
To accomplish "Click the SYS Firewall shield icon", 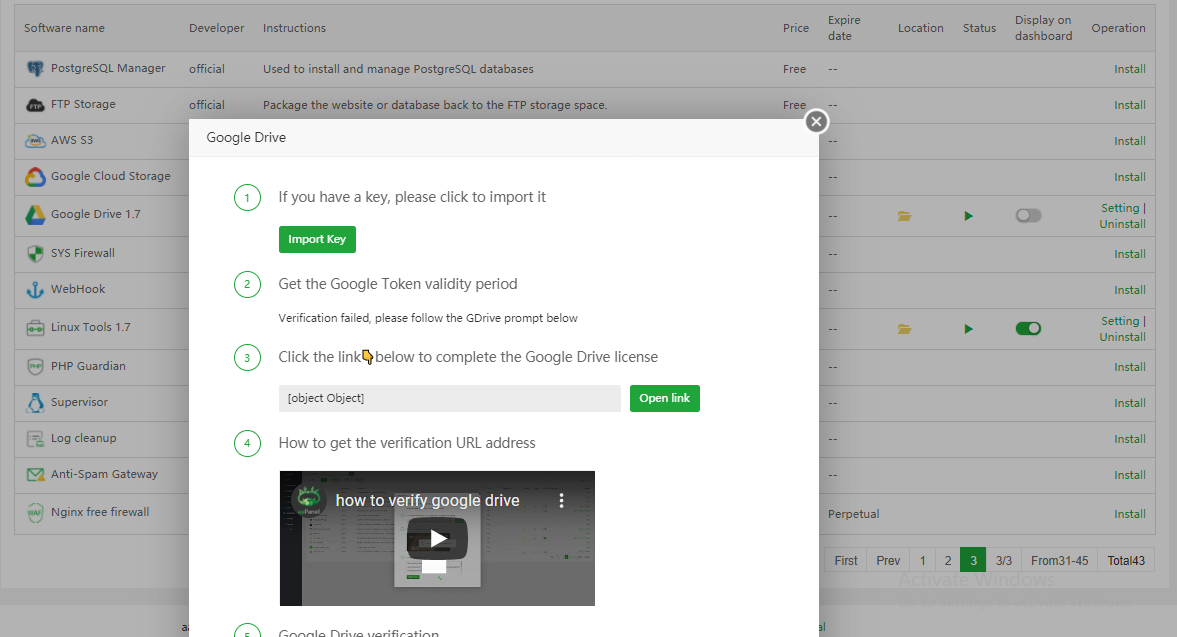I will pyautogui.click(x=35, y=254).
